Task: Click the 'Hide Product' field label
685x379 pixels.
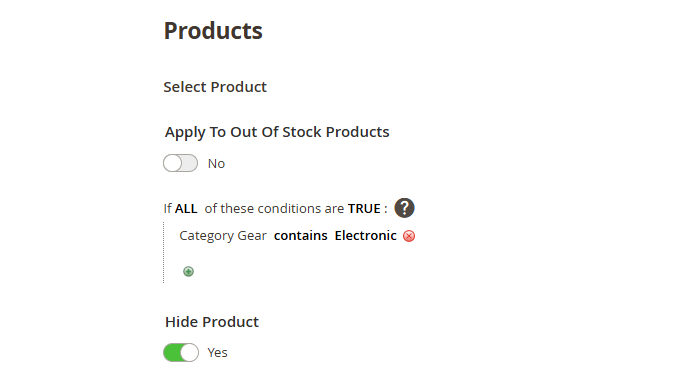Action: tap(212, 322)
